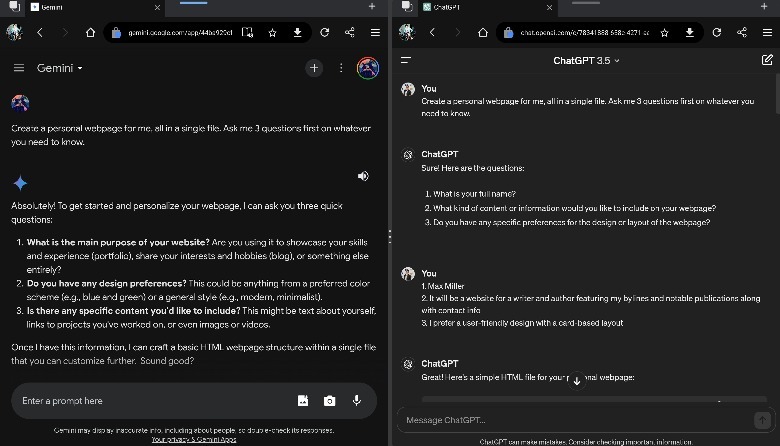Toggle the reader view in Gemini address bar
This screenshot has height=446, width=780.
point(247,32)
